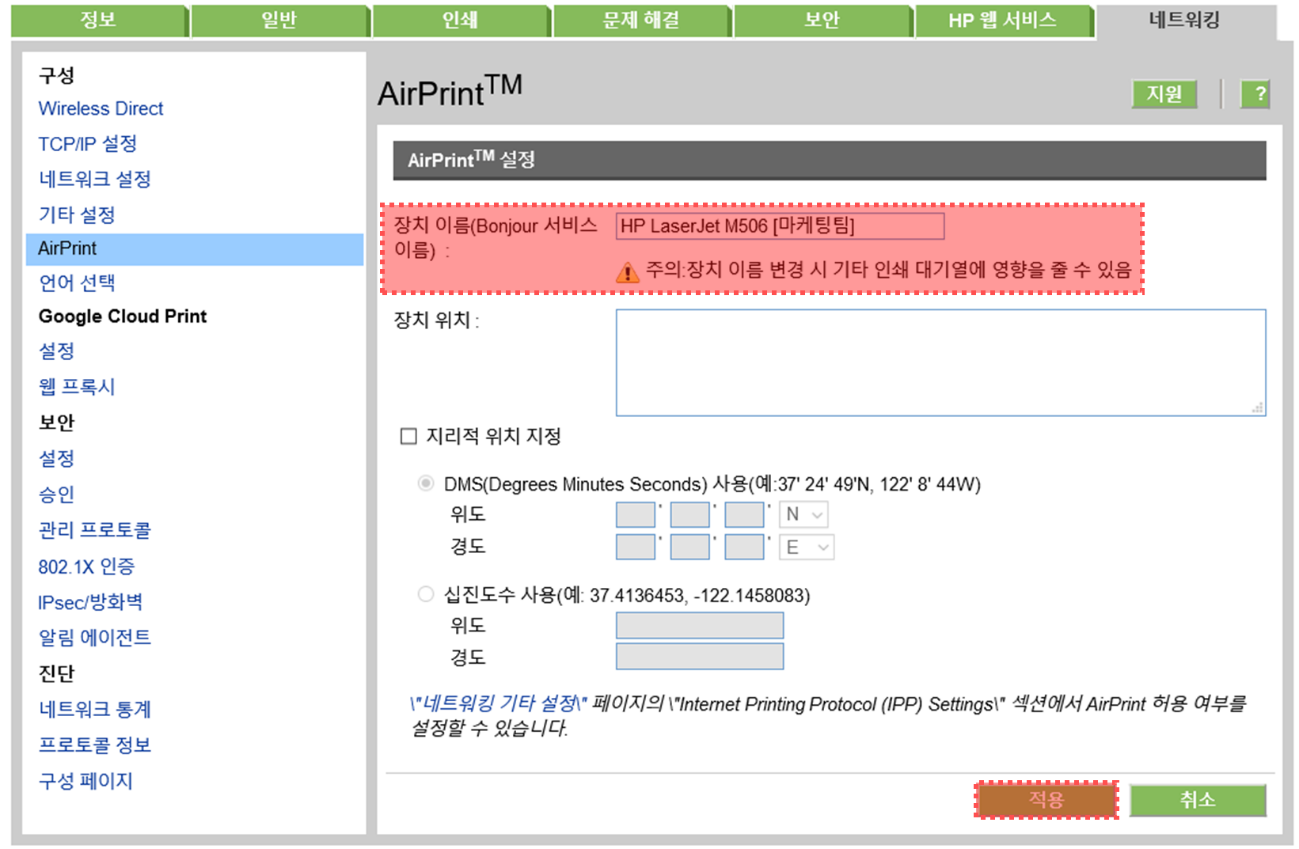The width and height of the screenshot is (1299, 849).
Task: View 네트워크 통계 diagnostics
Action: coord(95,709)
